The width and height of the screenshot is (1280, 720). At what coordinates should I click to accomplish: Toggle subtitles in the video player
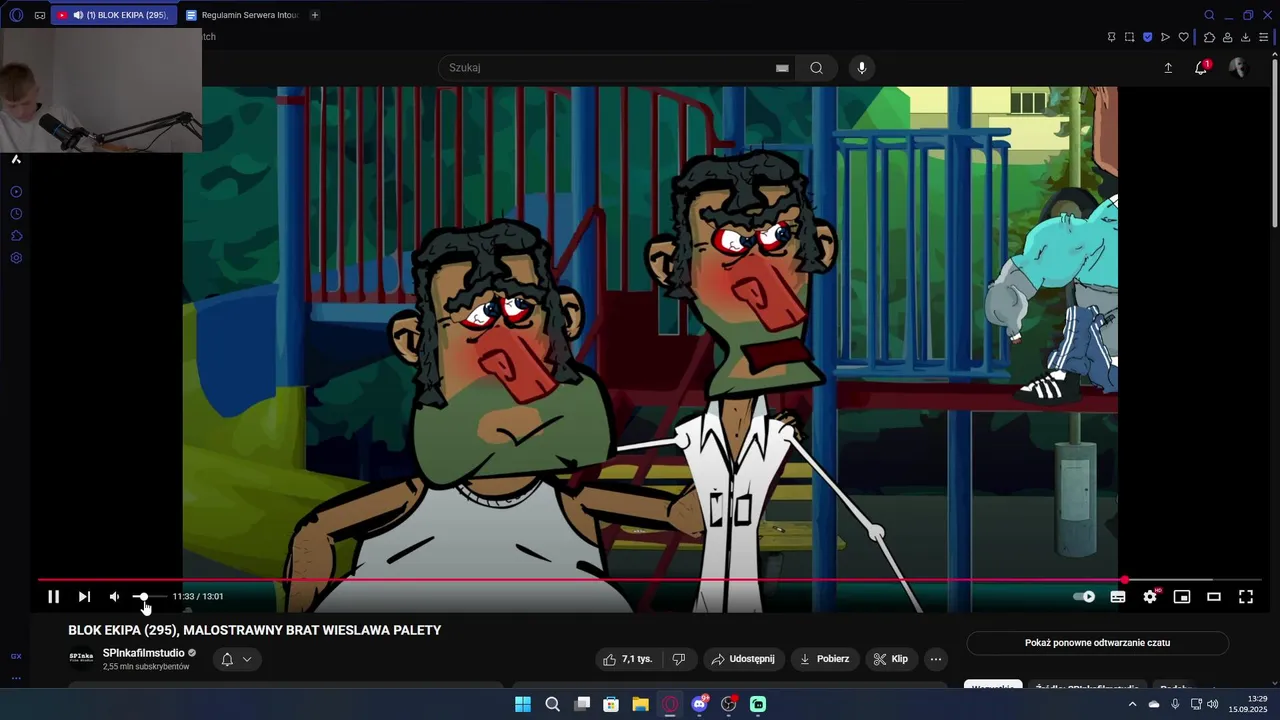tap(1118, 597)
